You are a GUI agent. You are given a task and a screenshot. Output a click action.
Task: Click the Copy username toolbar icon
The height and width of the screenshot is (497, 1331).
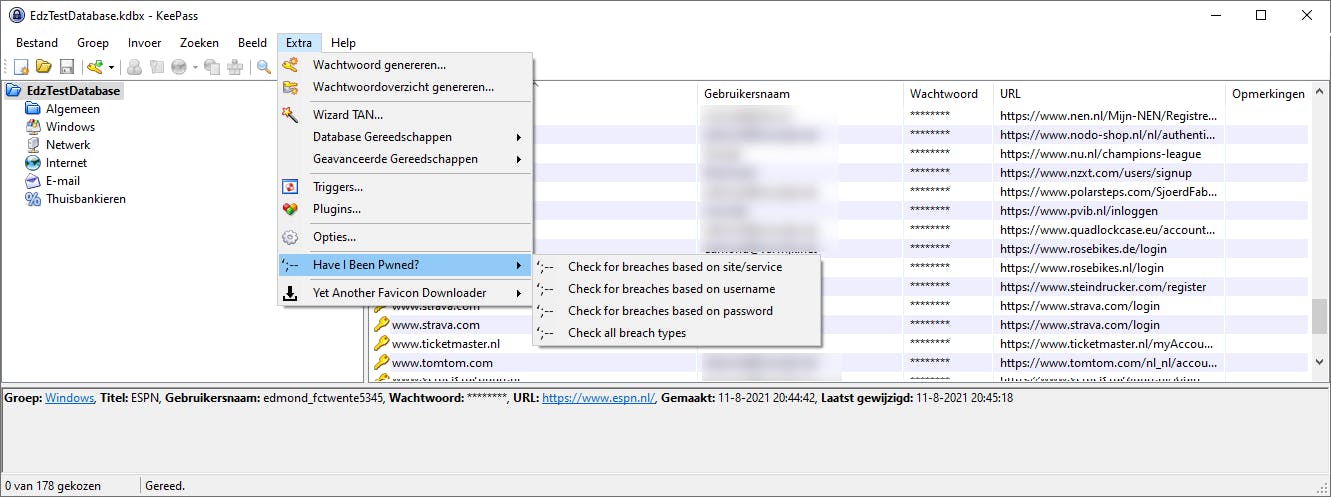click(133, 67)
